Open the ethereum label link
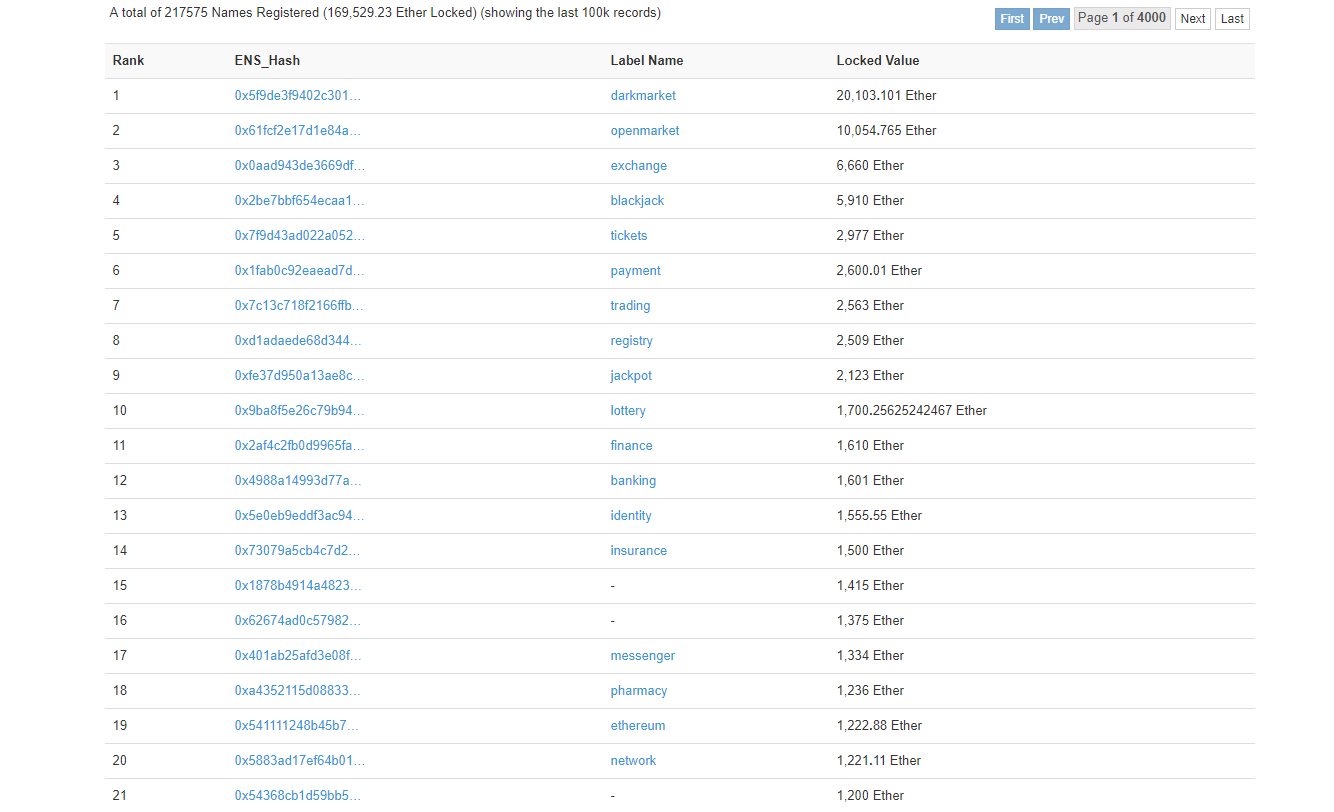This screenshot has width=1334, height=812. click(638, 726)
